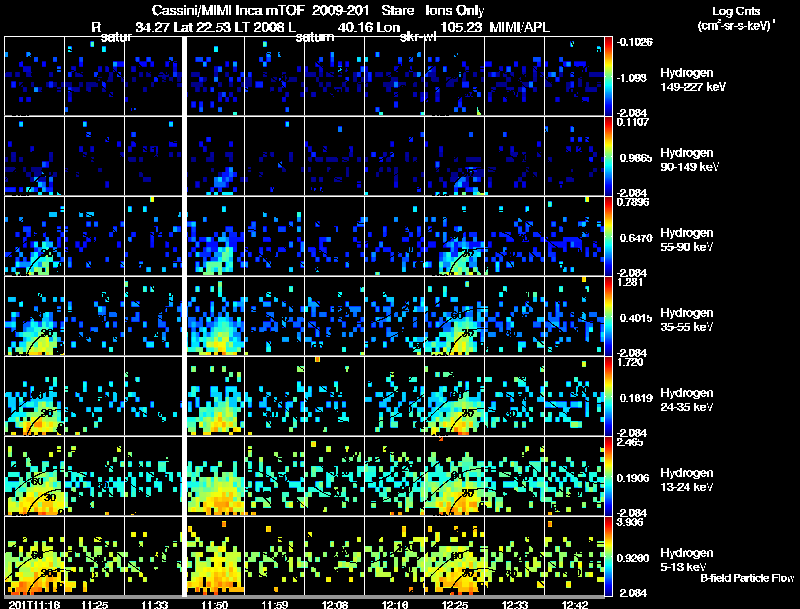This screenshot has width=800, height=609.
Task: Click the 0.7896 colorbar maximum value
Action: pos(633,202)
